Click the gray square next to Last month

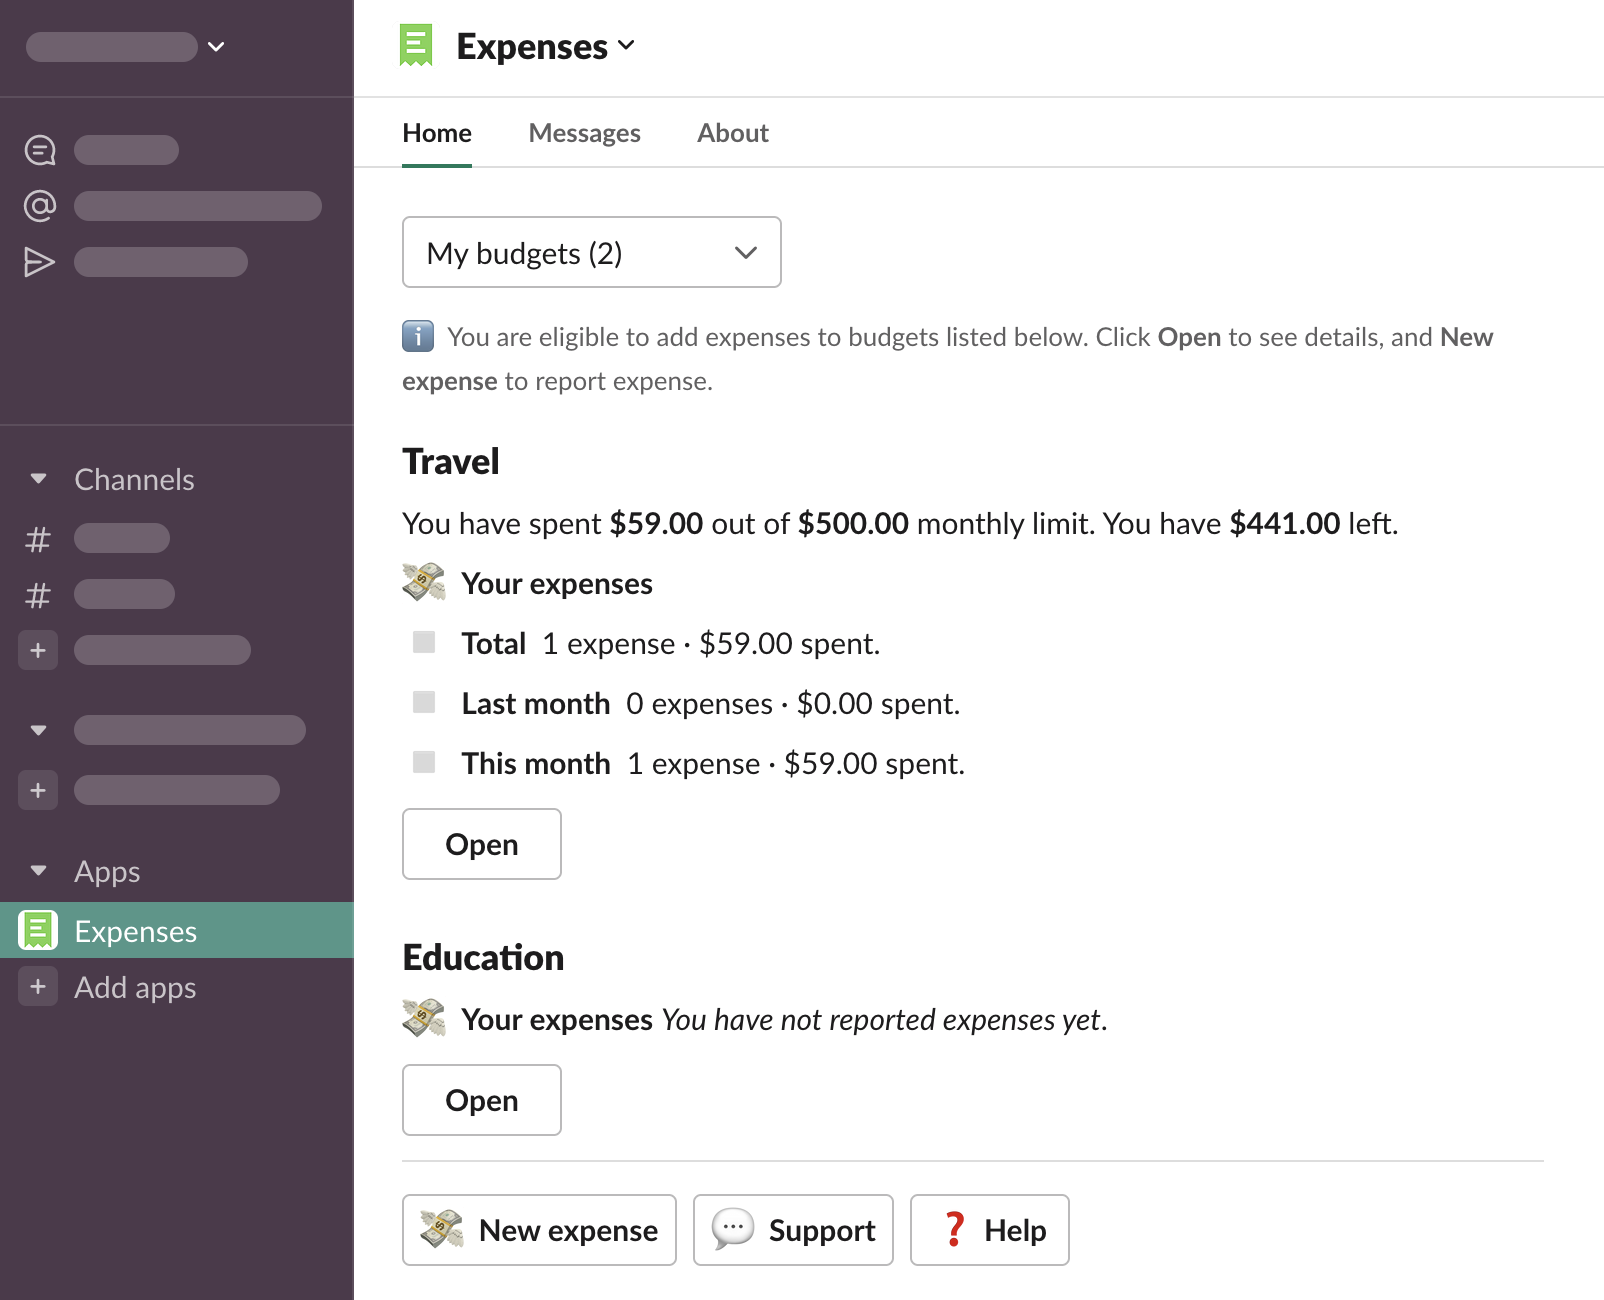click(424, 702)
